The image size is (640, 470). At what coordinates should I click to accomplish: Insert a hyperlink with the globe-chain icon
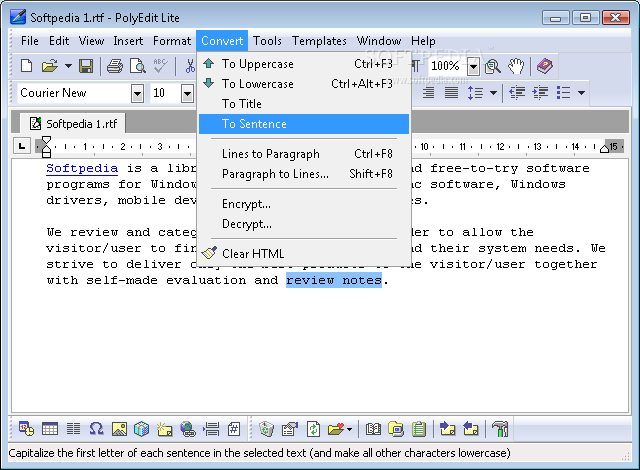click(x=188, y=429)
